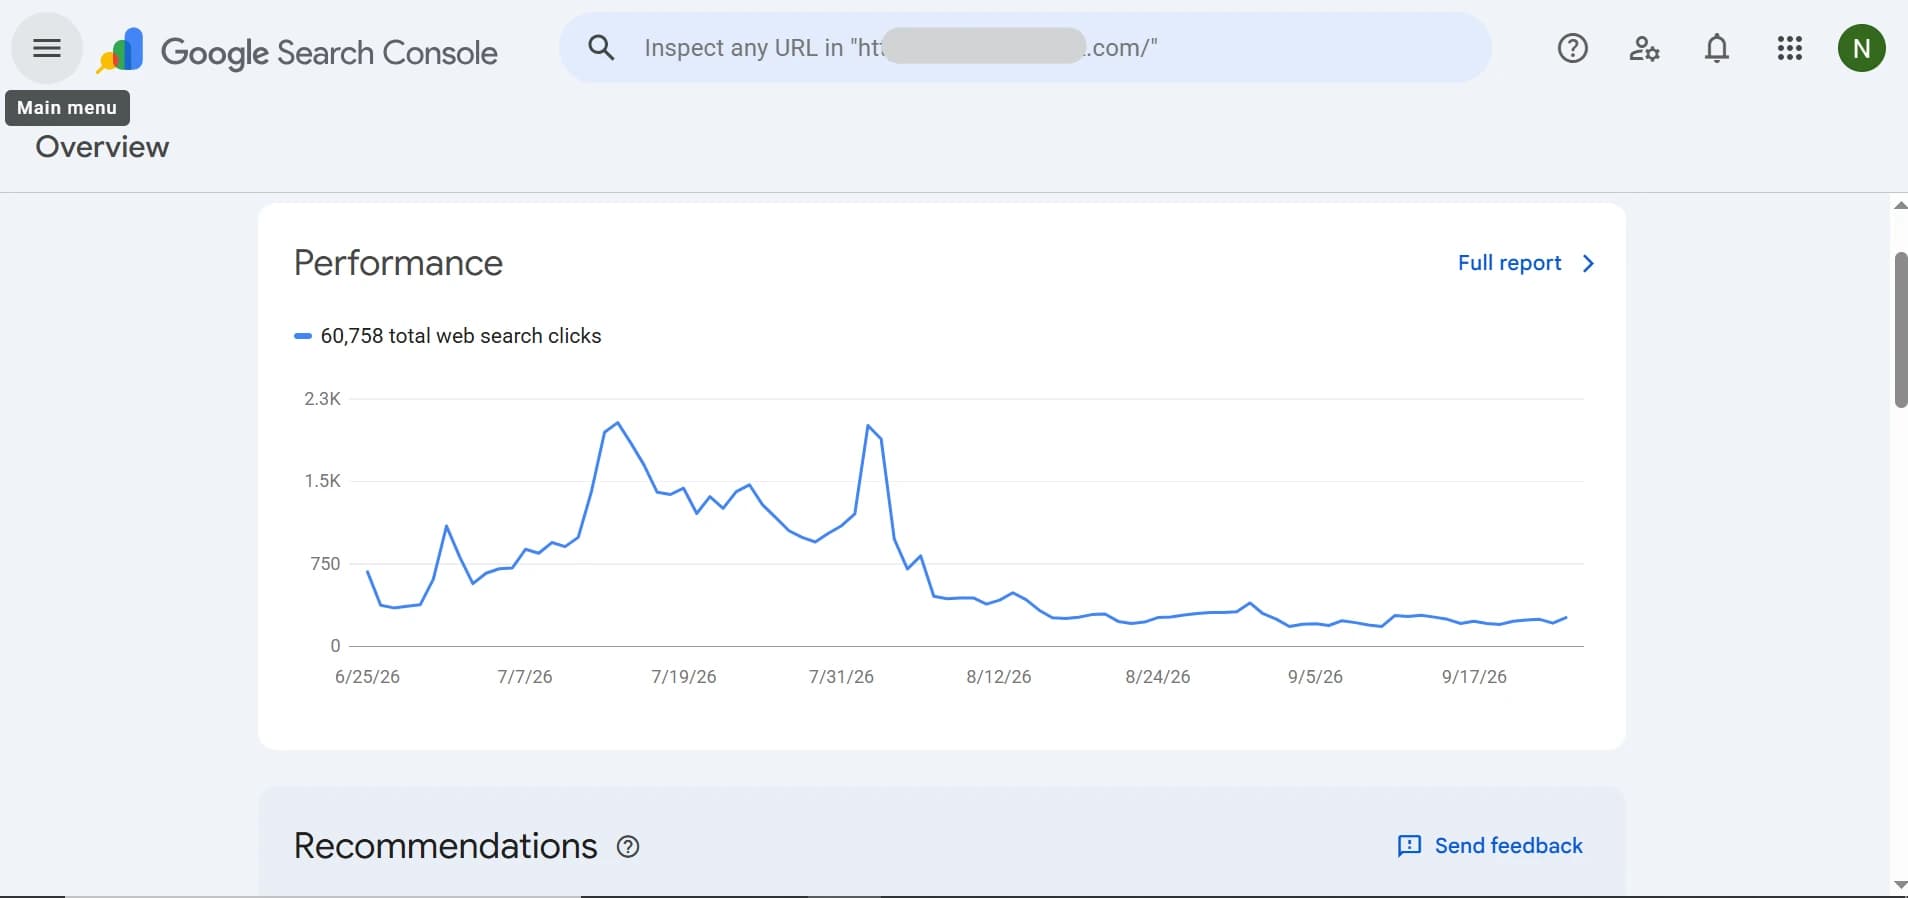Click the URL inspection search field
The height and width of the screenshot is (898, 1908).
point(1025,48)
